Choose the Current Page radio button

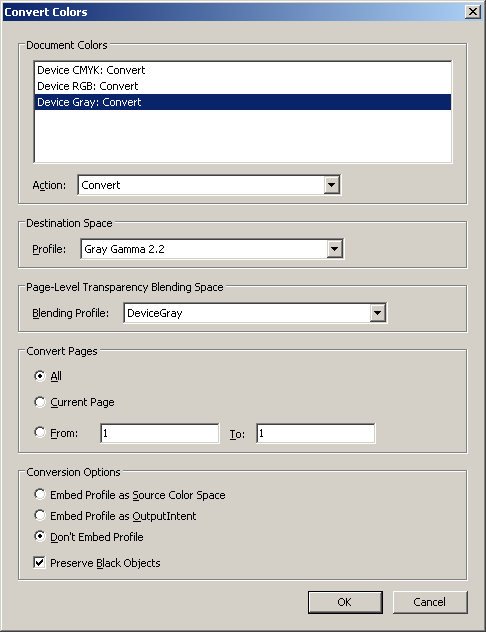39,402
